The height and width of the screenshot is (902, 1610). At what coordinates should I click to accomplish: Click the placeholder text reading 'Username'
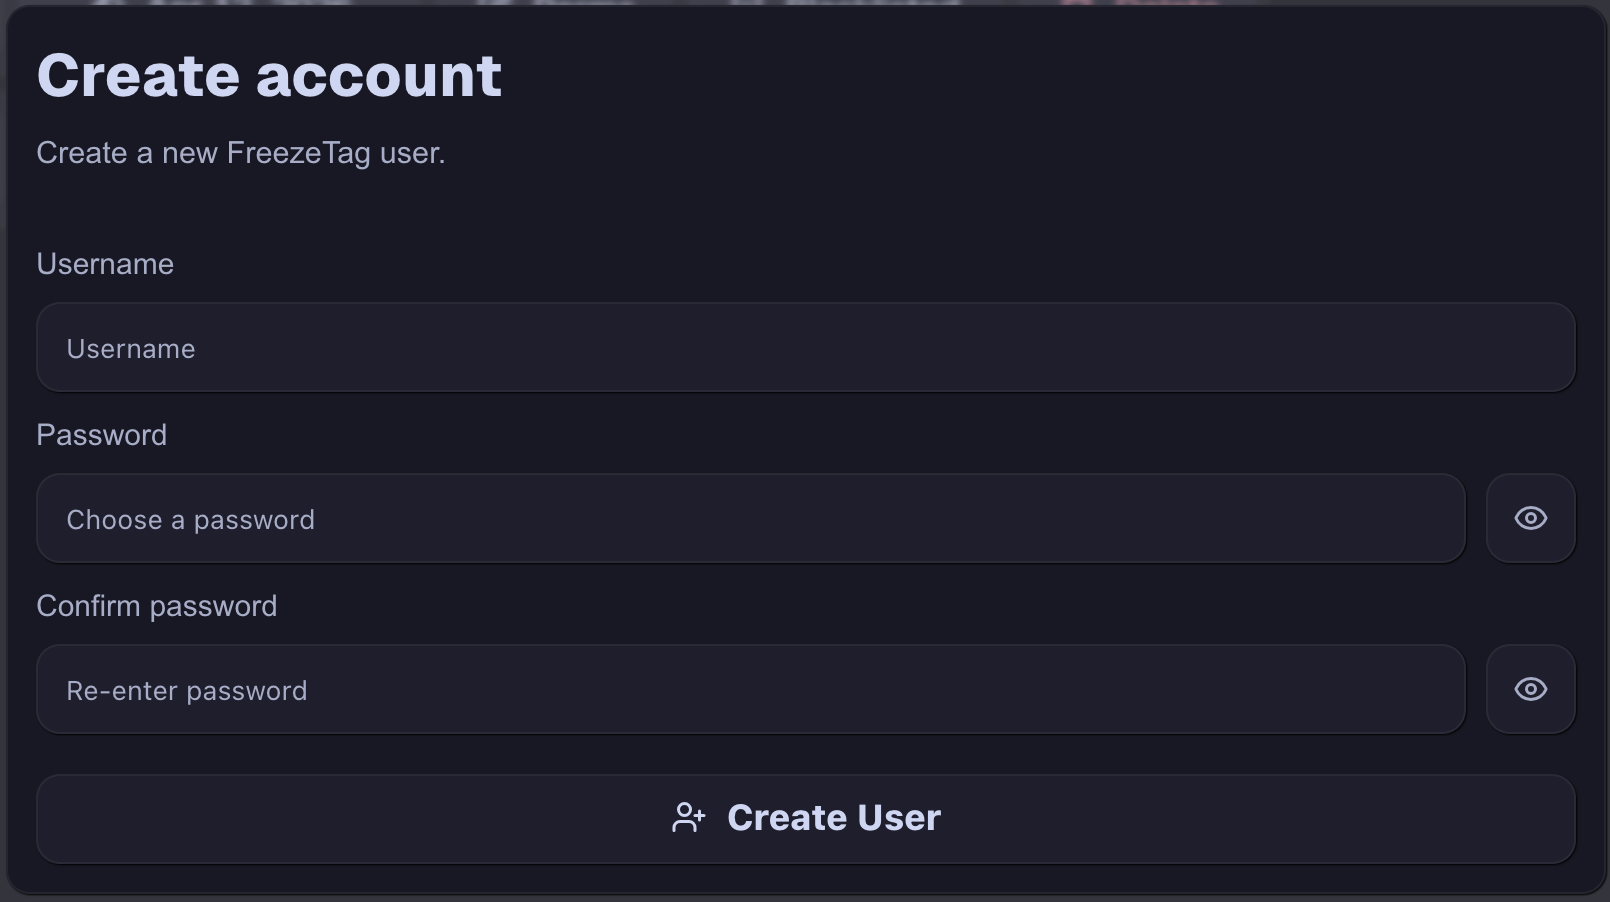(130, 348)
